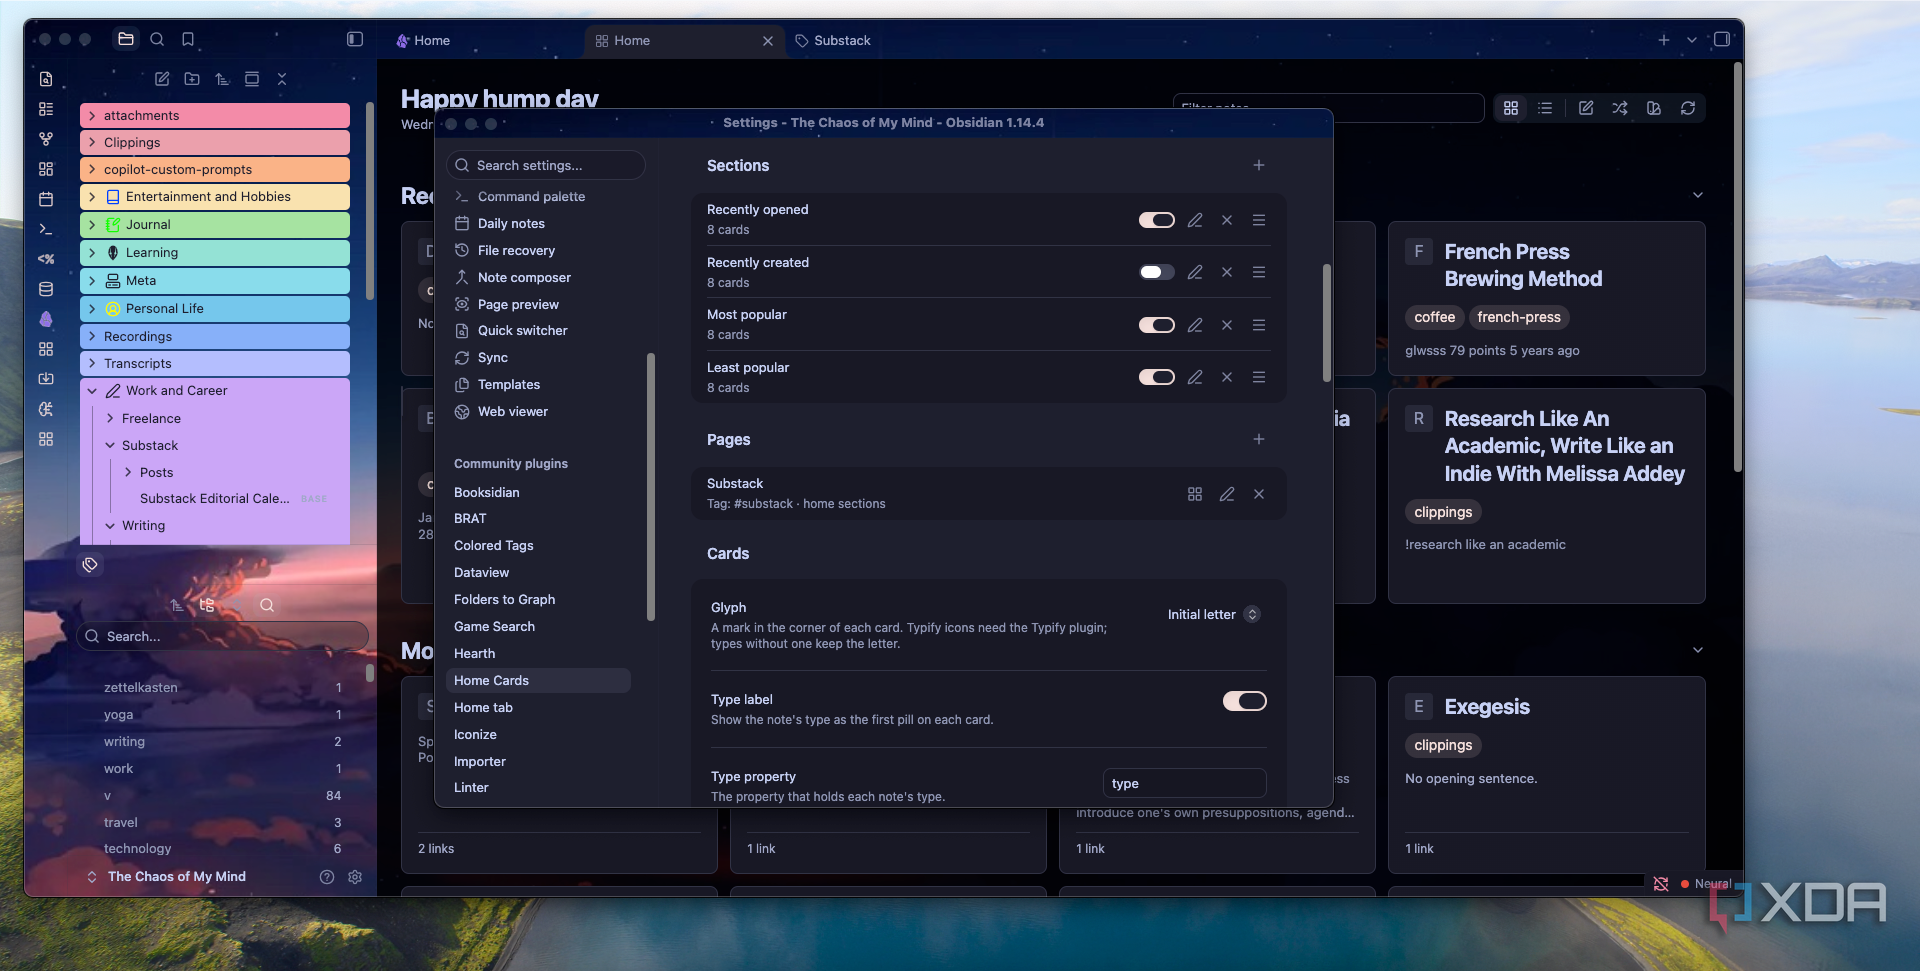Open the Substack page layout grid icon
The height and width of the screenshot is (971, 1920).
click(x=1195, y=494)
